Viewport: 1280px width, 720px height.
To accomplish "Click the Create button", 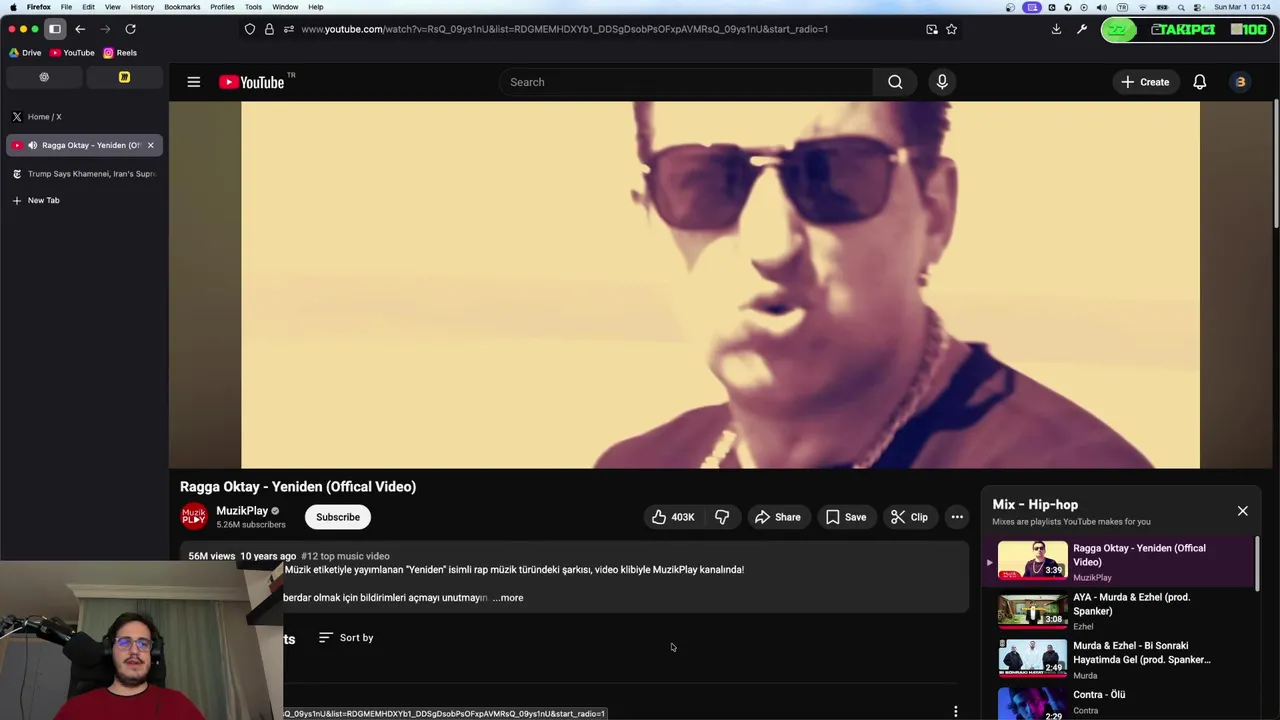I will coord(1145,82).
